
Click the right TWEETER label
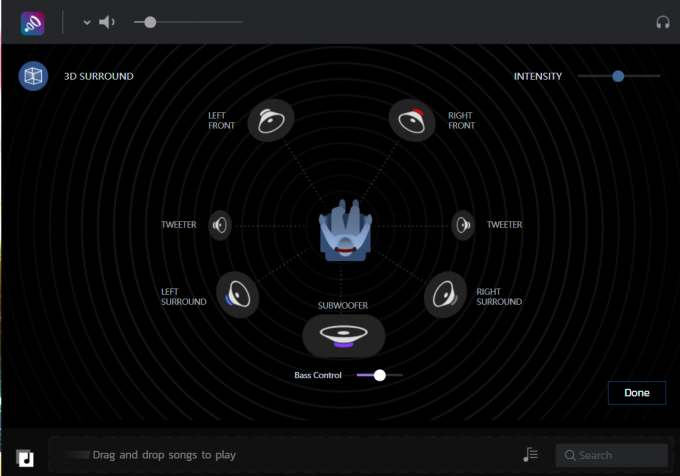504,225
